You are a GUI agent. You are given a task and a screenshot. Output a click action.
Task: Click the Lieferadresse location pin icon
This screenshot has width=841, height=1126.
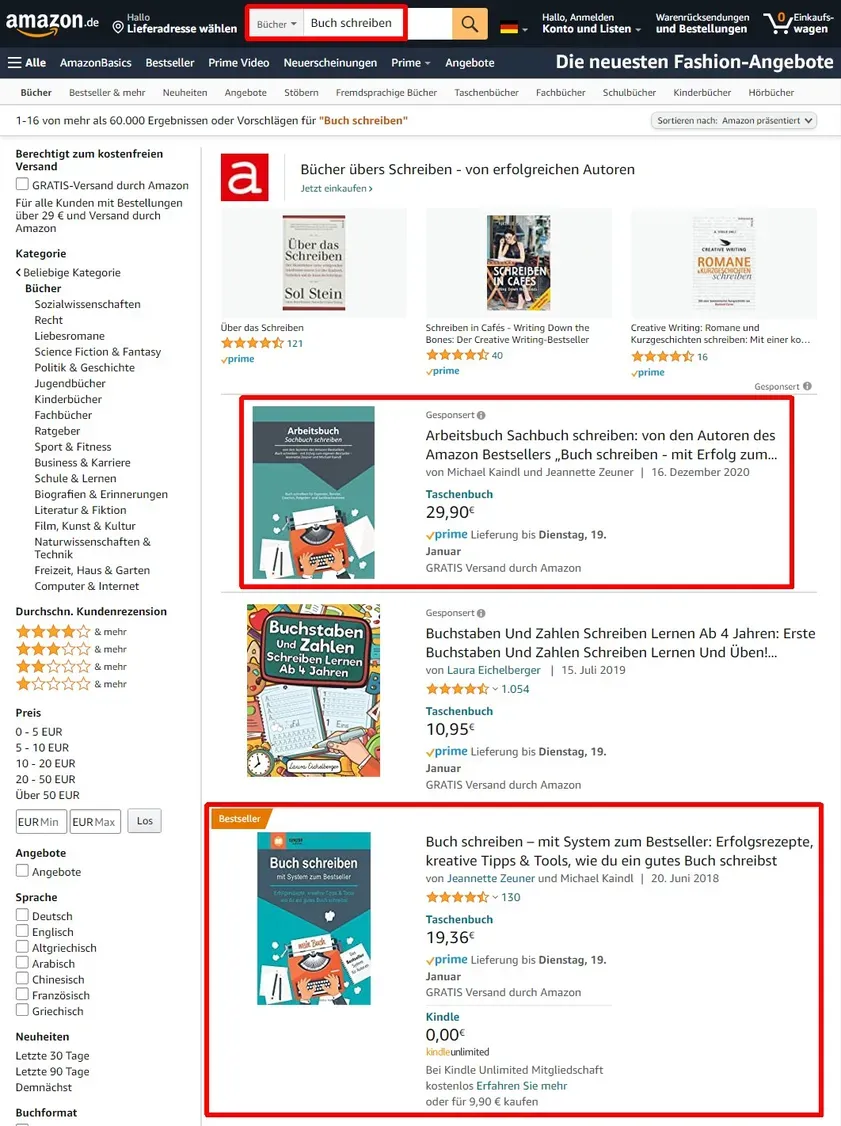[119, 27]
